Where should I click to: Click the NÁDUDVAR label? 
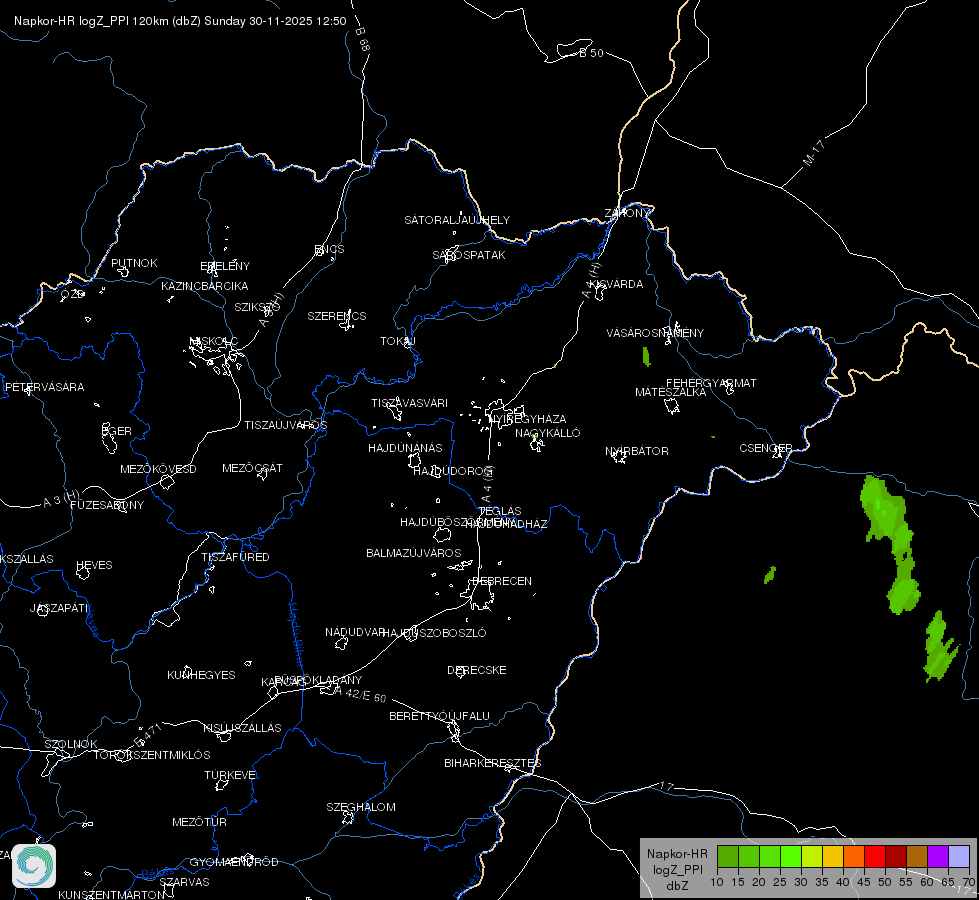pyautogui.click(x=355, y=632)
